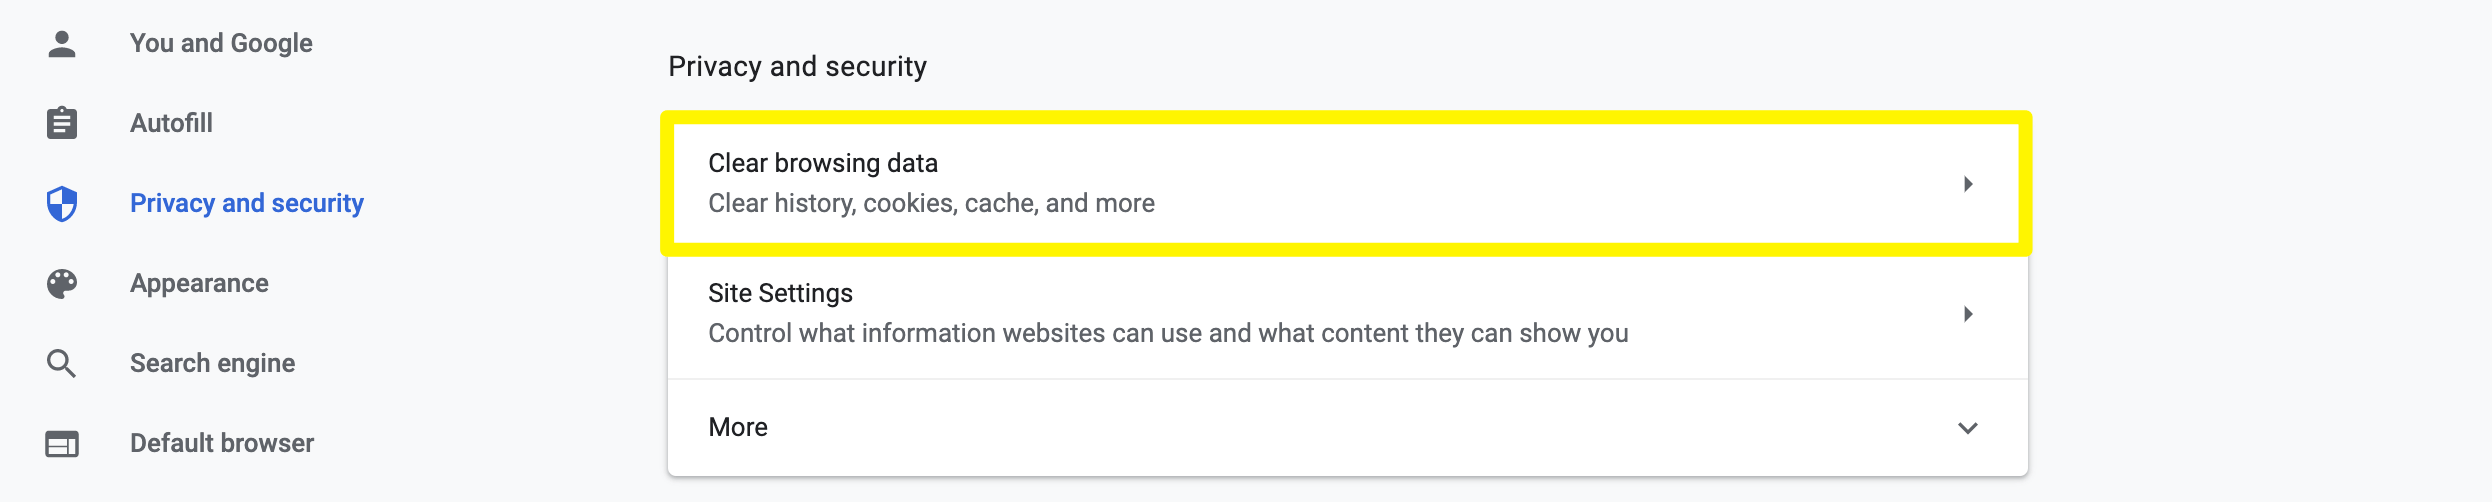Image resolution: width=2492 pixels, height=502 pixels.
Task: Open the Default browser section
Action: 222,443
